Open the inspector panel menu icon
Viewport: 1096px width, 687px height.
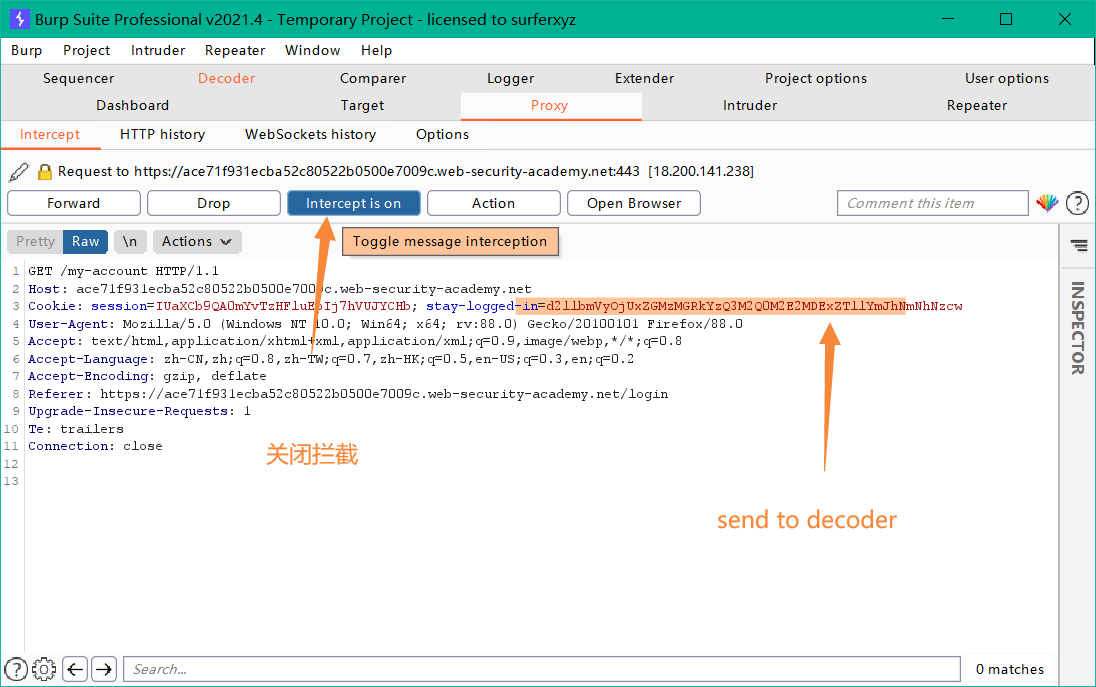pos(1079,245)
